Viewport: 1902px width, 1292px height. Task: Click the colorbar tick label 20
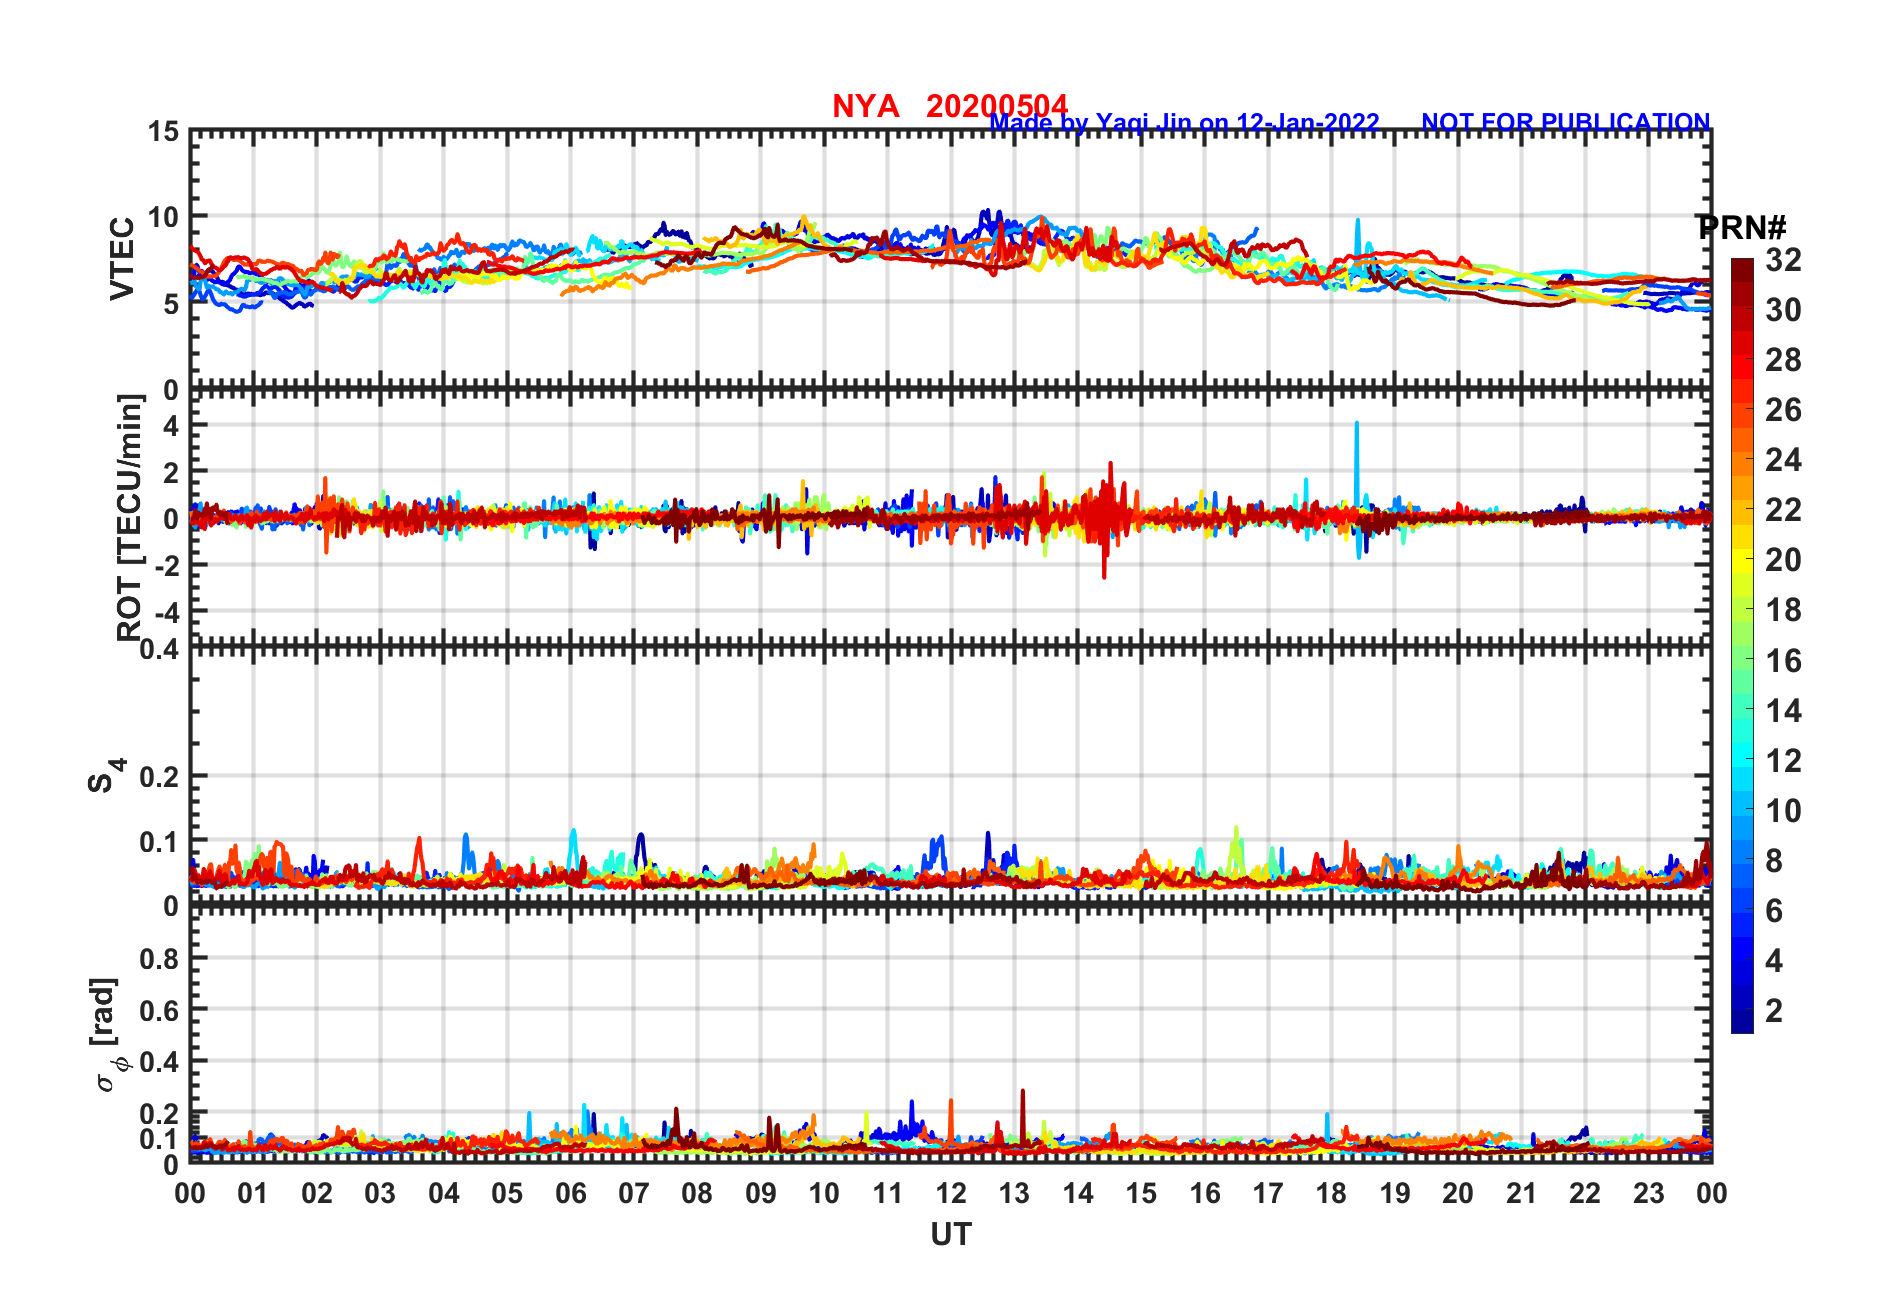tap(1783, 560)
